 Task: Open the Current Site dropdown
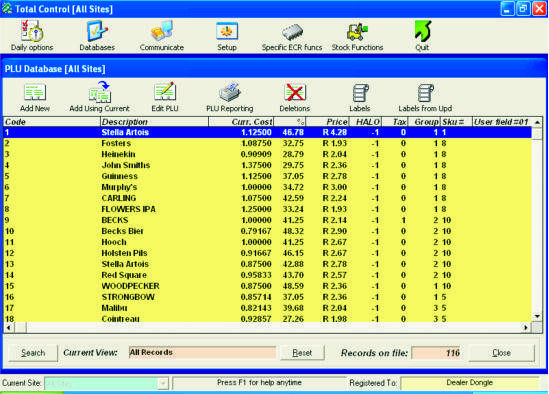point(163,383)
